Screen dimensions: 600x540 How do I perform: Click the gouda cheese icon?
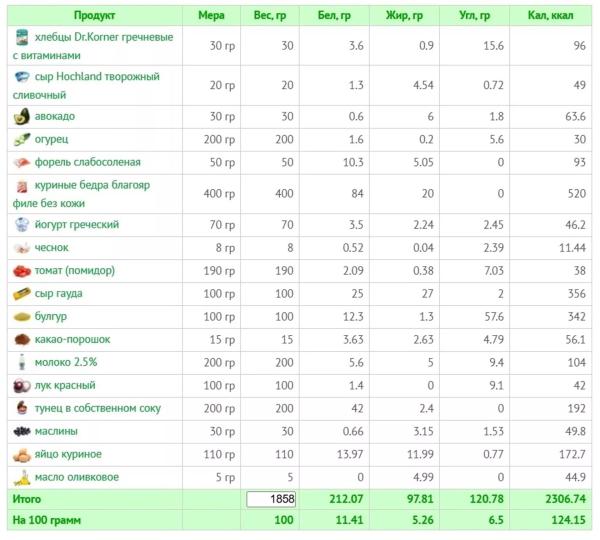pyautogui.click(x=21, y=294)
